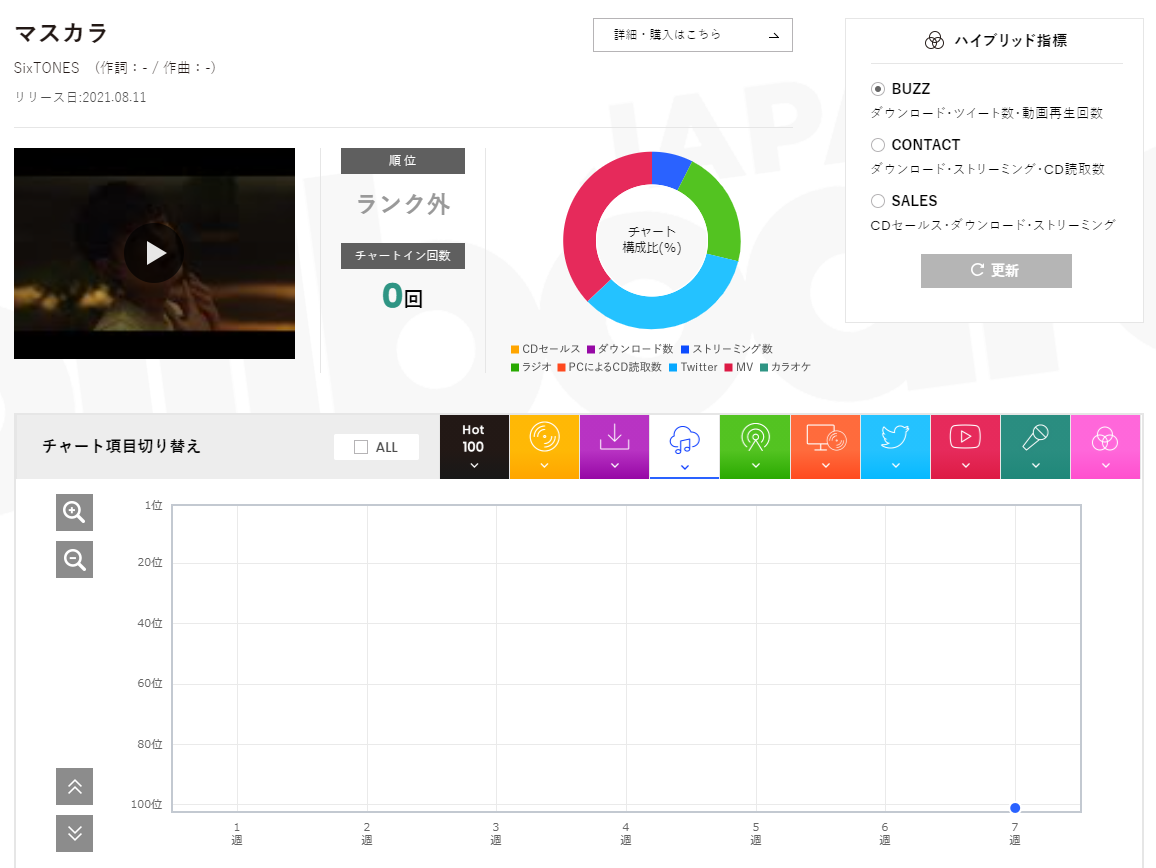Image resolution: width=1156 pixels, height=868 pixels.
Task: Select the download arrow icon tab
Action: [614, 447]
